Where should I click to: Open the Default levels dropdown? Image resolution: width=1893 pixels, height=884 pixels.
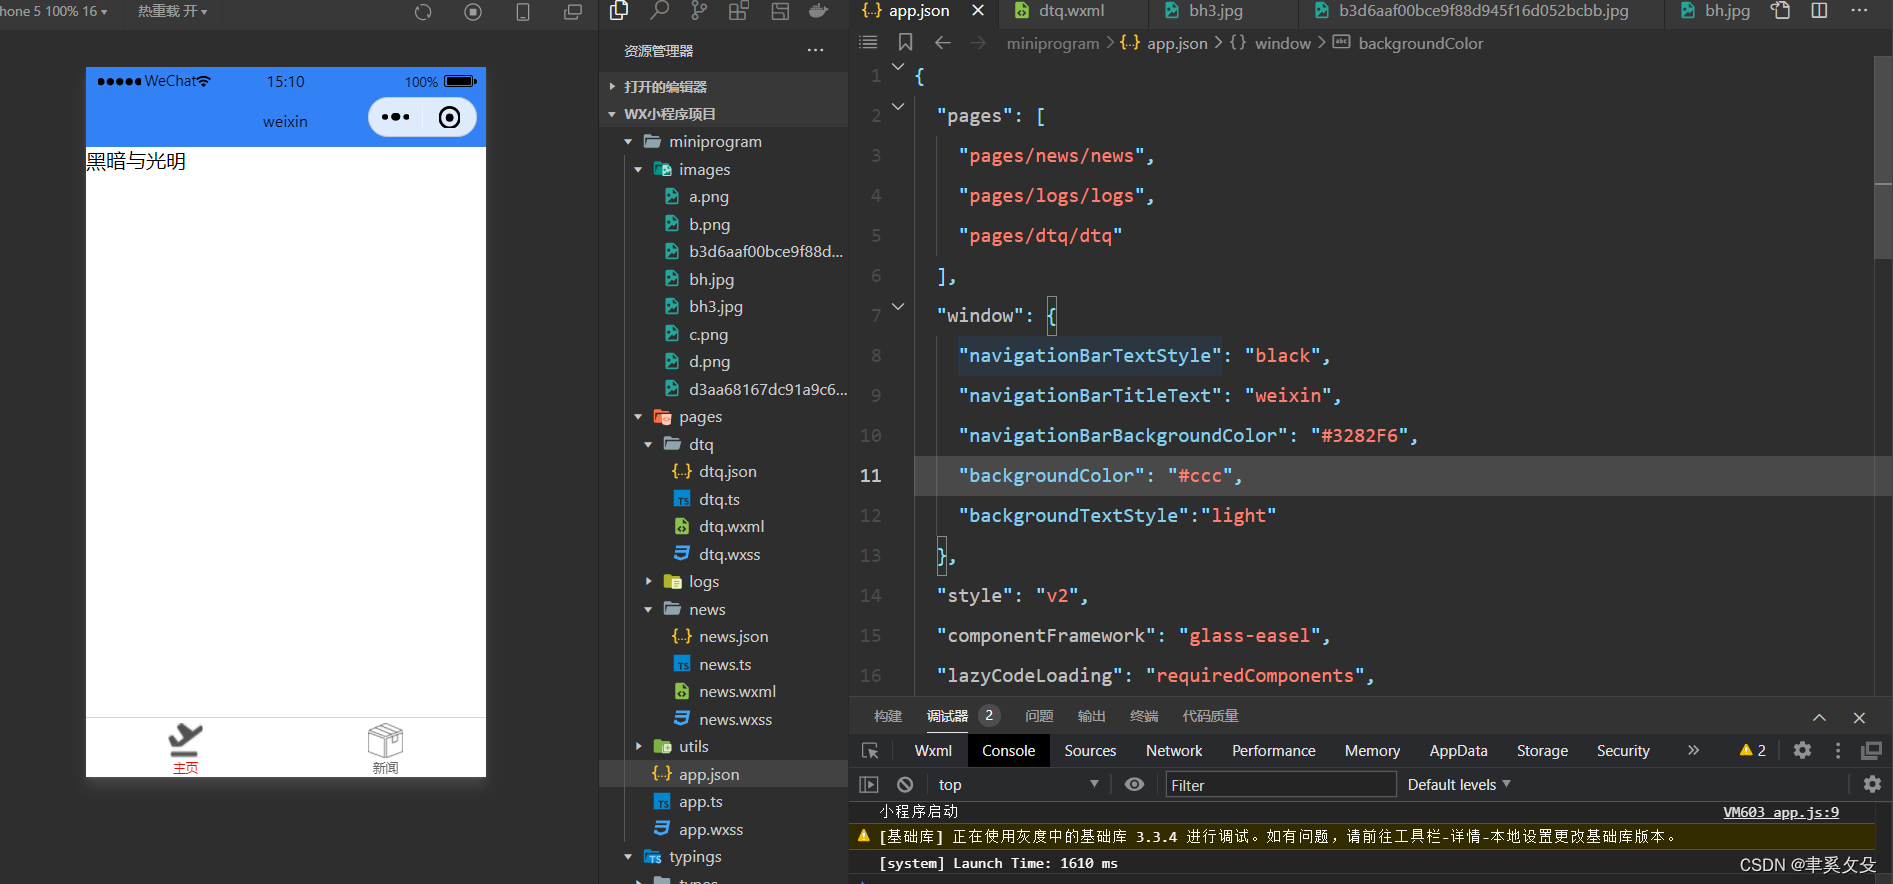[x=1459, y=785]
